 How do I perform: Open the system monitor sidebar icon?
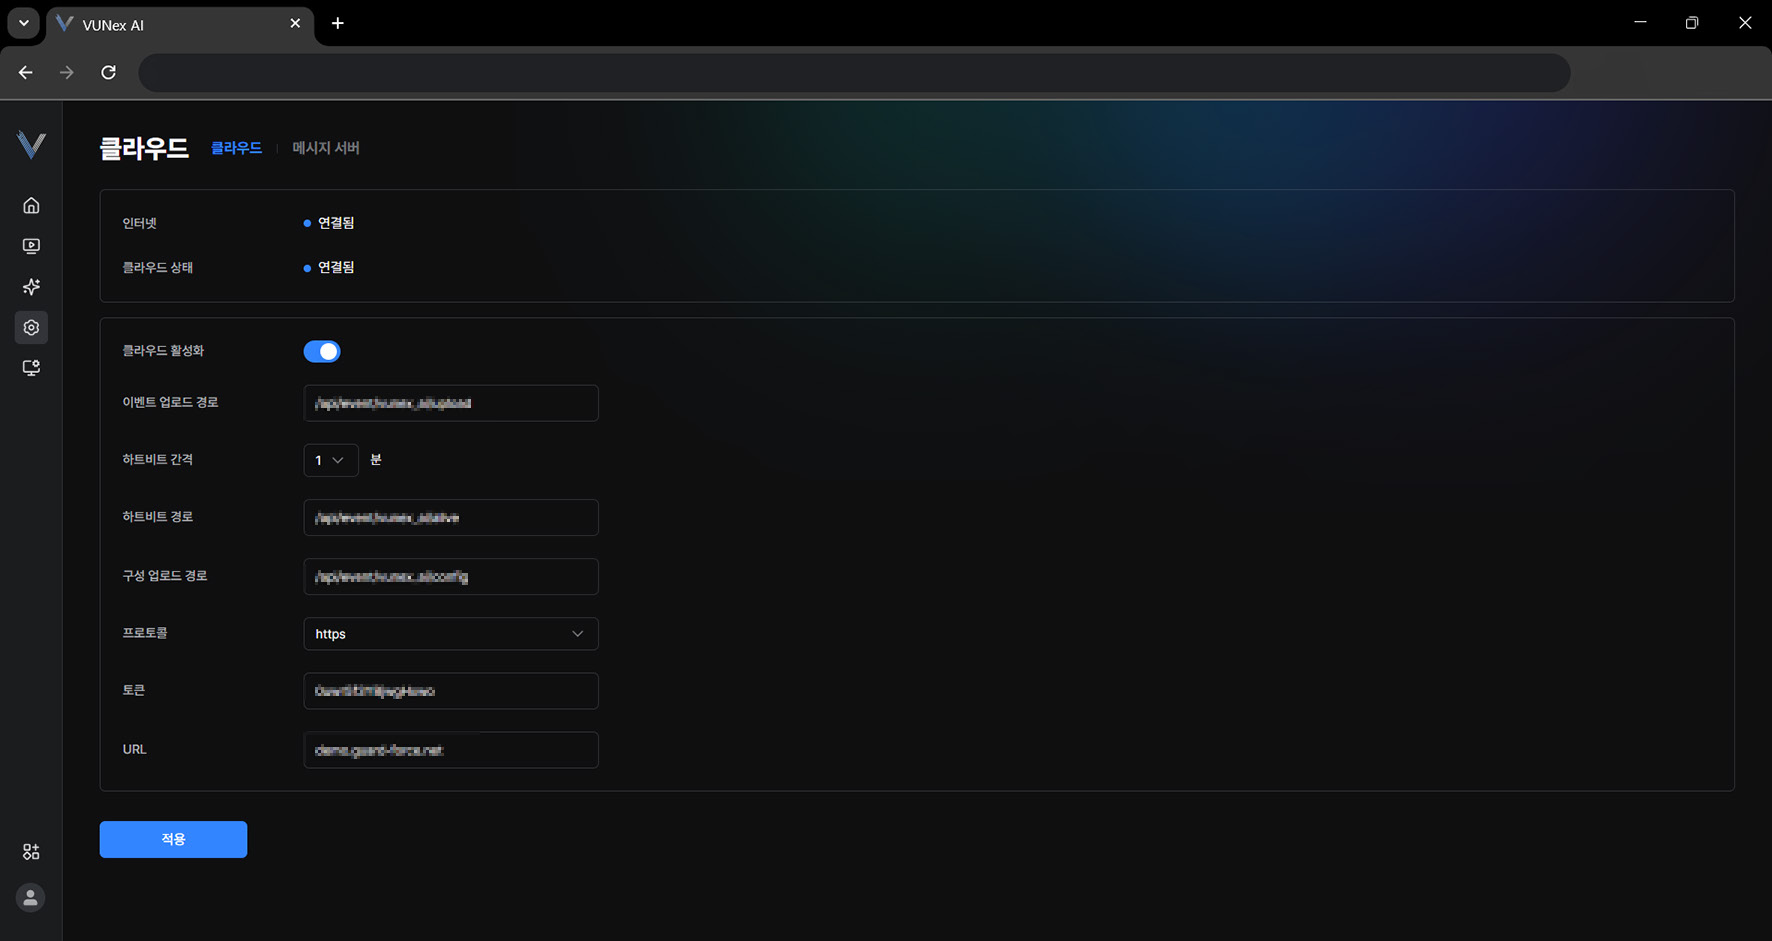pyautogui.click(x=31, y=368)
